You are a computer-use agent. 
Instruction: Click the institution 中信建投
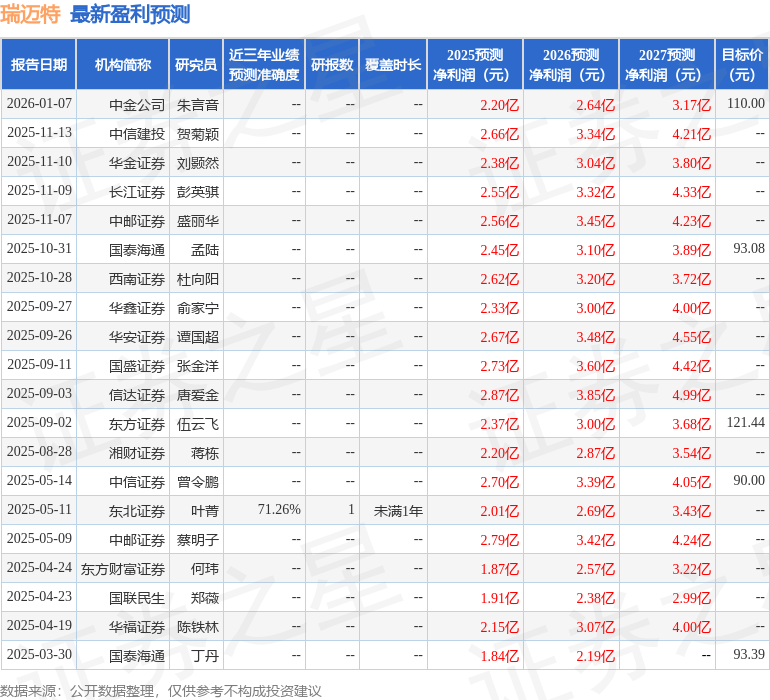tap(137, 134)
